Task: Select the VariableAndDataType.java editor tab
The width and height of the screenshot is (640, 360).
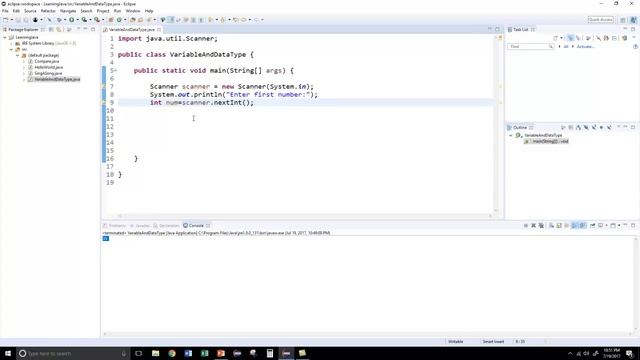Action: (x=131, y=30)
